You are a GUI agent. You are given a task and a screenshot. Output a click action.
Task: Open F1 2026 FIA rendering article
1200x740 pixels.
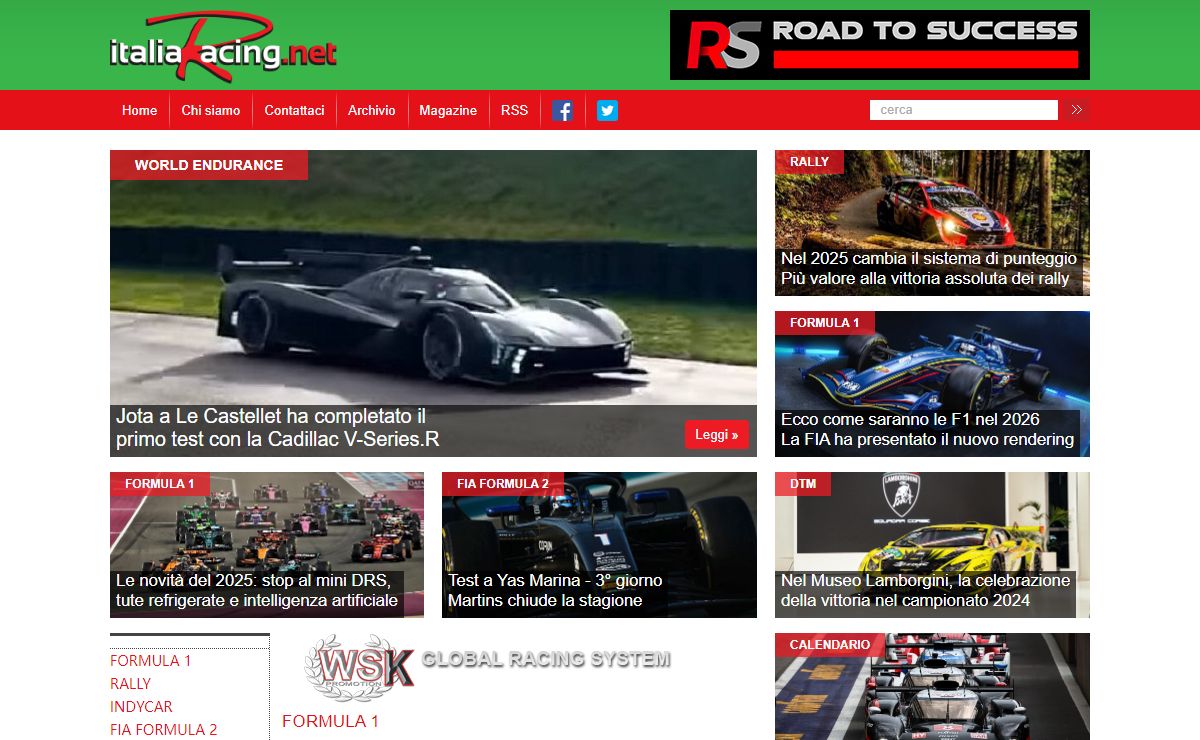[x=927, y=430]
